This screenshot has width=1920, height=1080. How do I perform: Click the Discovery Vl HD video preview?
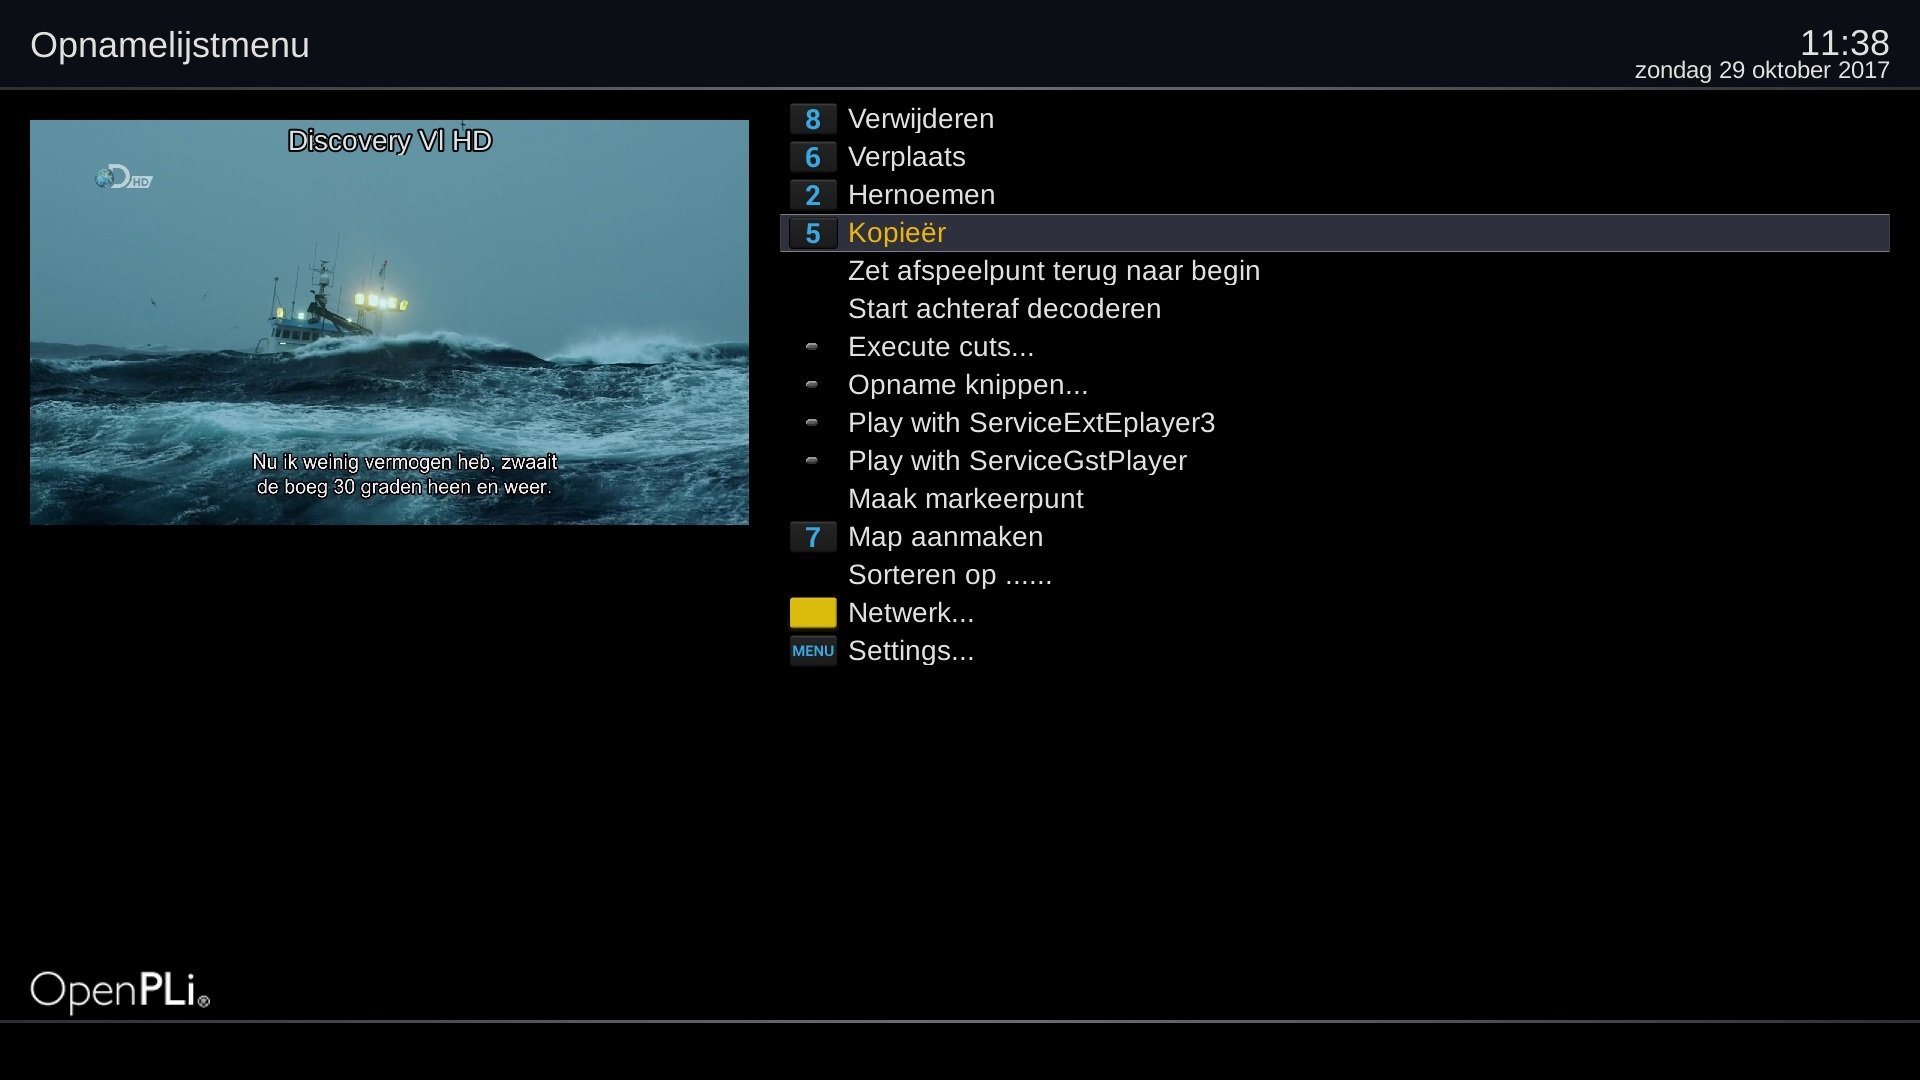[x=389, y=322]
